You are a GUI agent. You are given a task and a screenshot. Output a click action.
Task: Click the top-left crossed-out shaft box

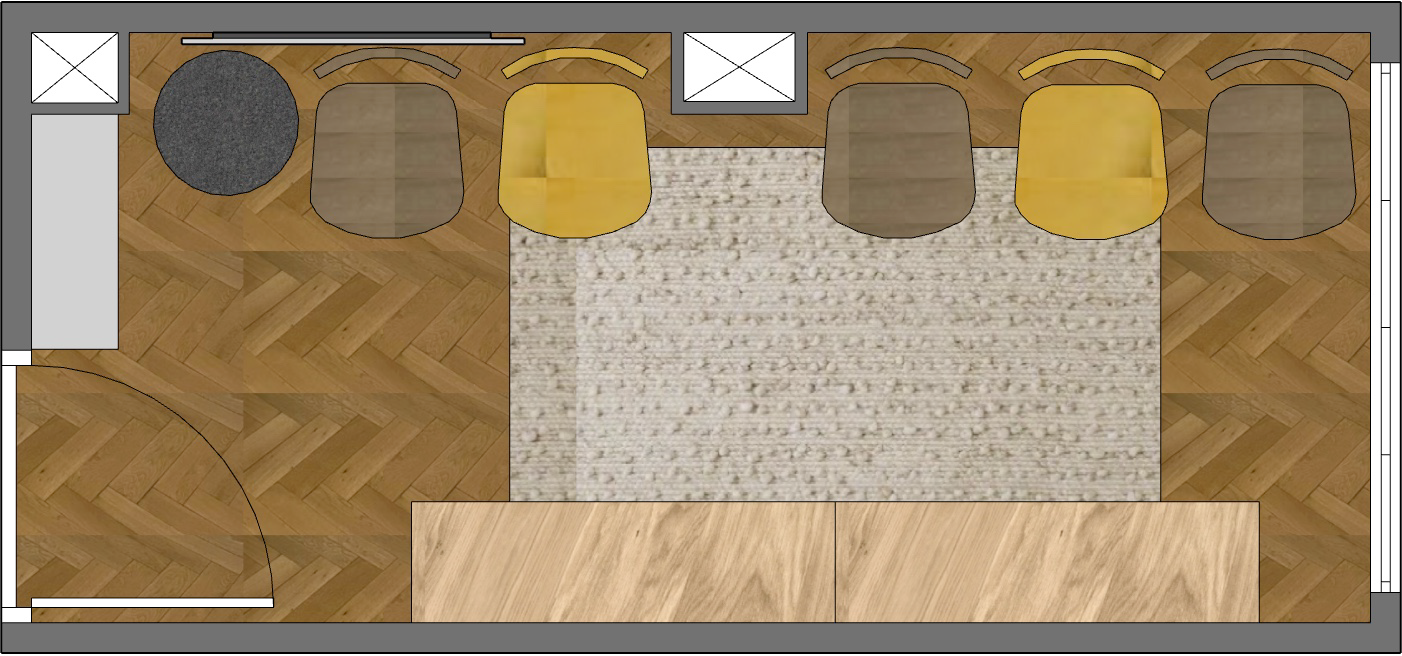[75, 68]
